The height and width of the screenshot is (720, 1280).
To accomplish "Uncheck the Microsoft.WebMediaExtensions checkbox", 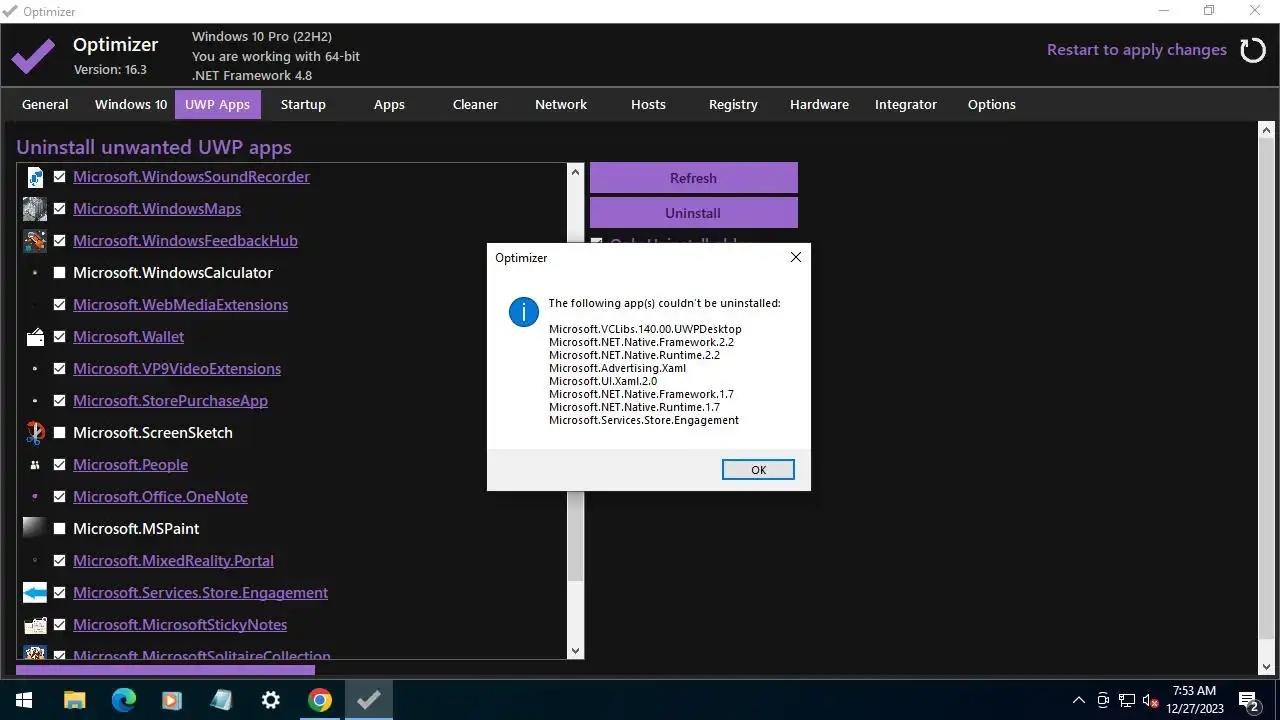I will pyautogui.click(x=60, y=305).
